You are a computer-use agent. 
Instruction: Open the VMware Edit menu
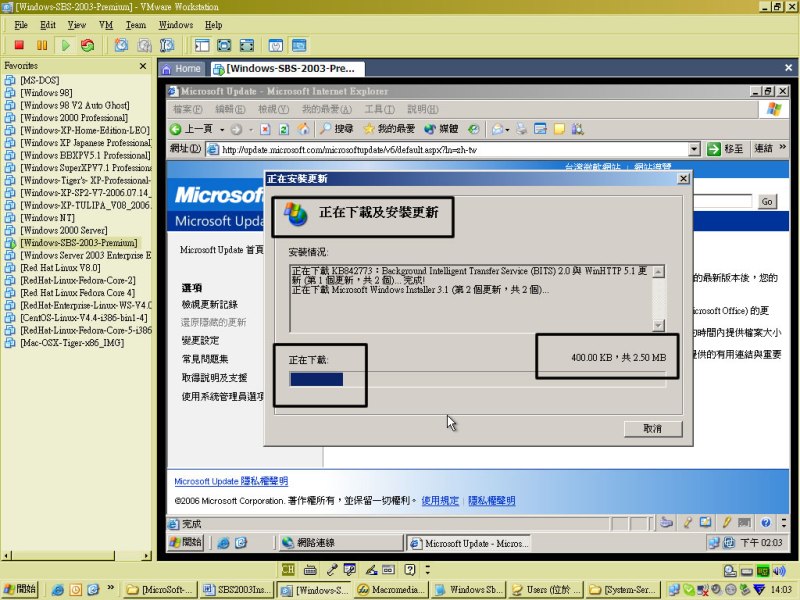(48, 25)
